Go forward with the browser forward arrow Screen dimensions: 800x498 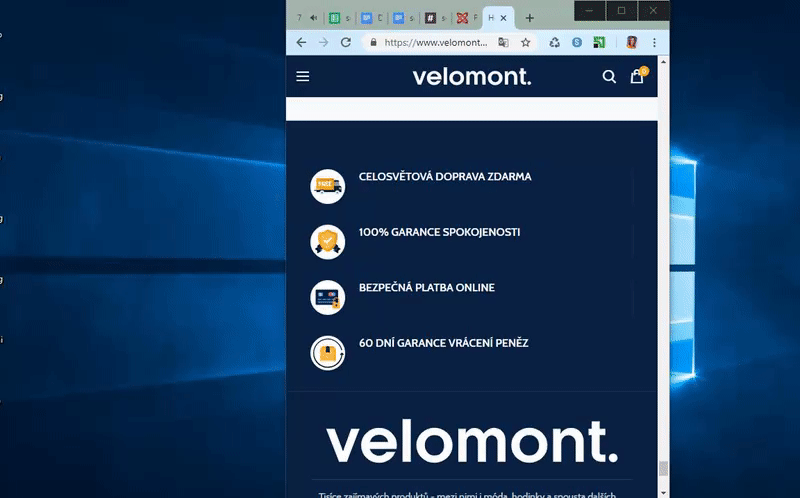tap(323, 42)
